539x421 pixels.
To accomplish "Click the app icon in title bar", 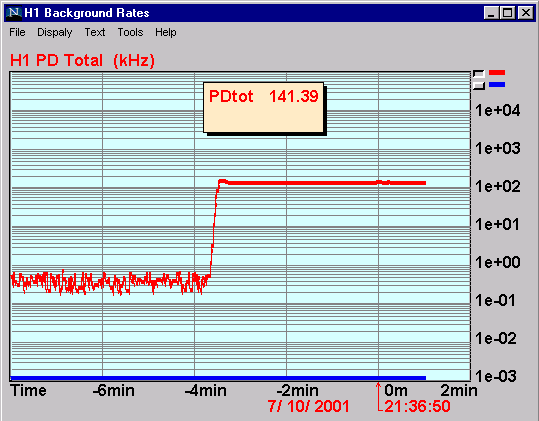I will click(x=14, y=13).
